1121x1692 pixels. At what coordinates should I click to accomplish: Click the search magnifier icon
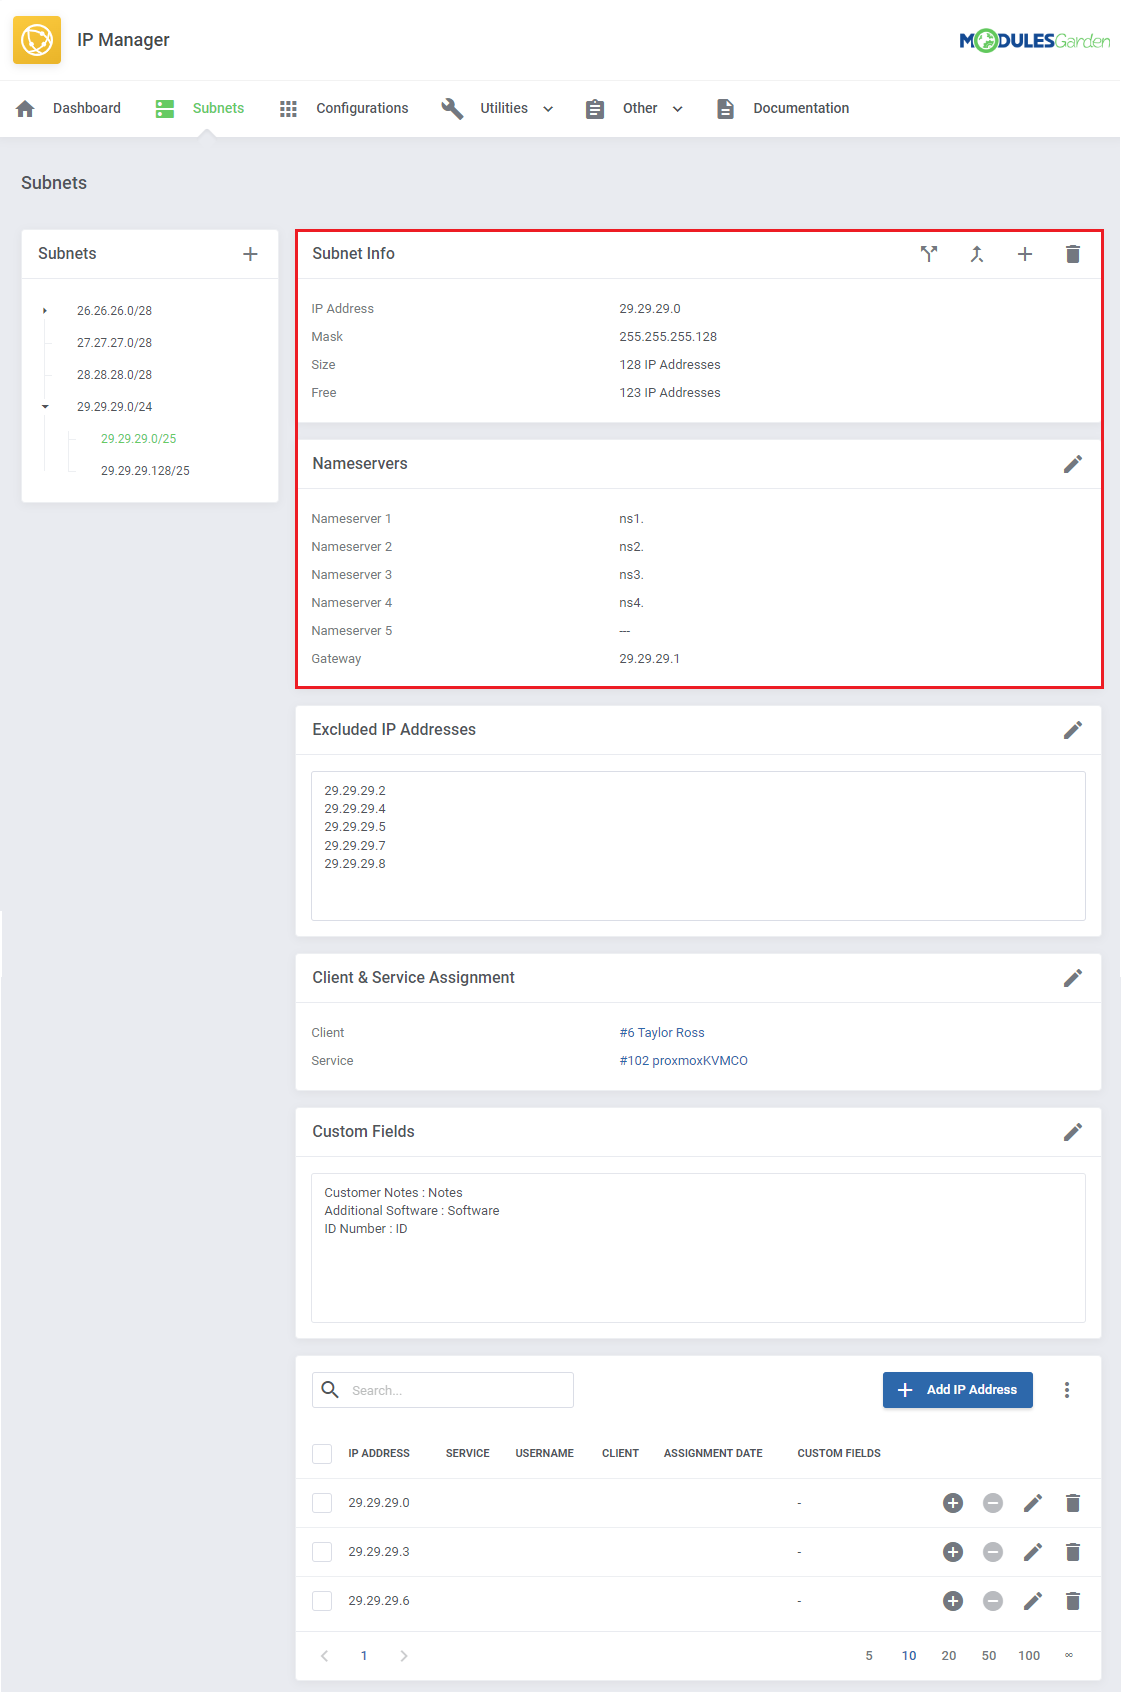pos(330,1390)
